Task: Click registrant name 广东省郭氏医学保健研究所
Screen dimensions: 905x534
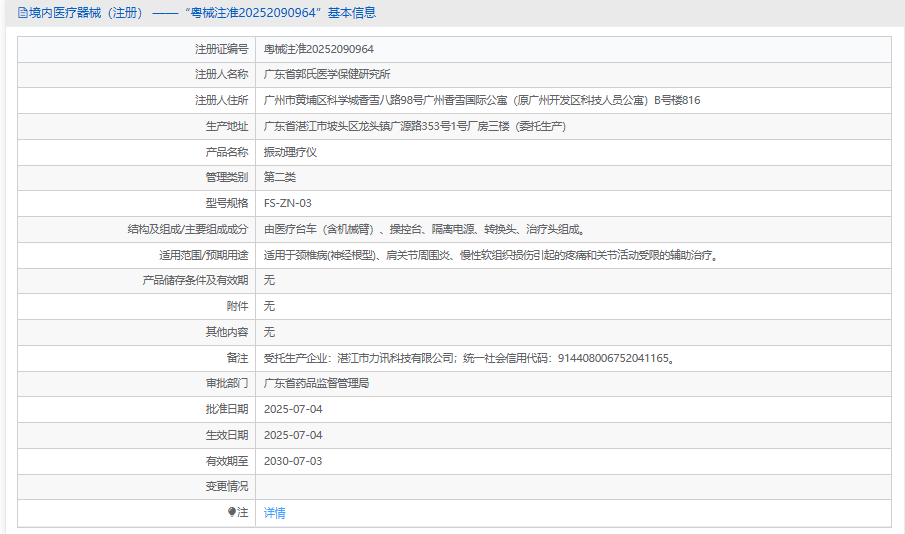Action: [x=326, y=75]
